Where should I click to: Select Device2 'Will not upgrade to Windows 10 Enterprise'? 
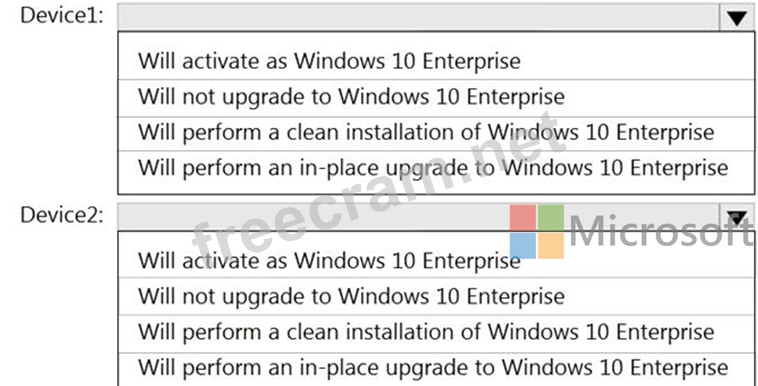tap(436, 297)
